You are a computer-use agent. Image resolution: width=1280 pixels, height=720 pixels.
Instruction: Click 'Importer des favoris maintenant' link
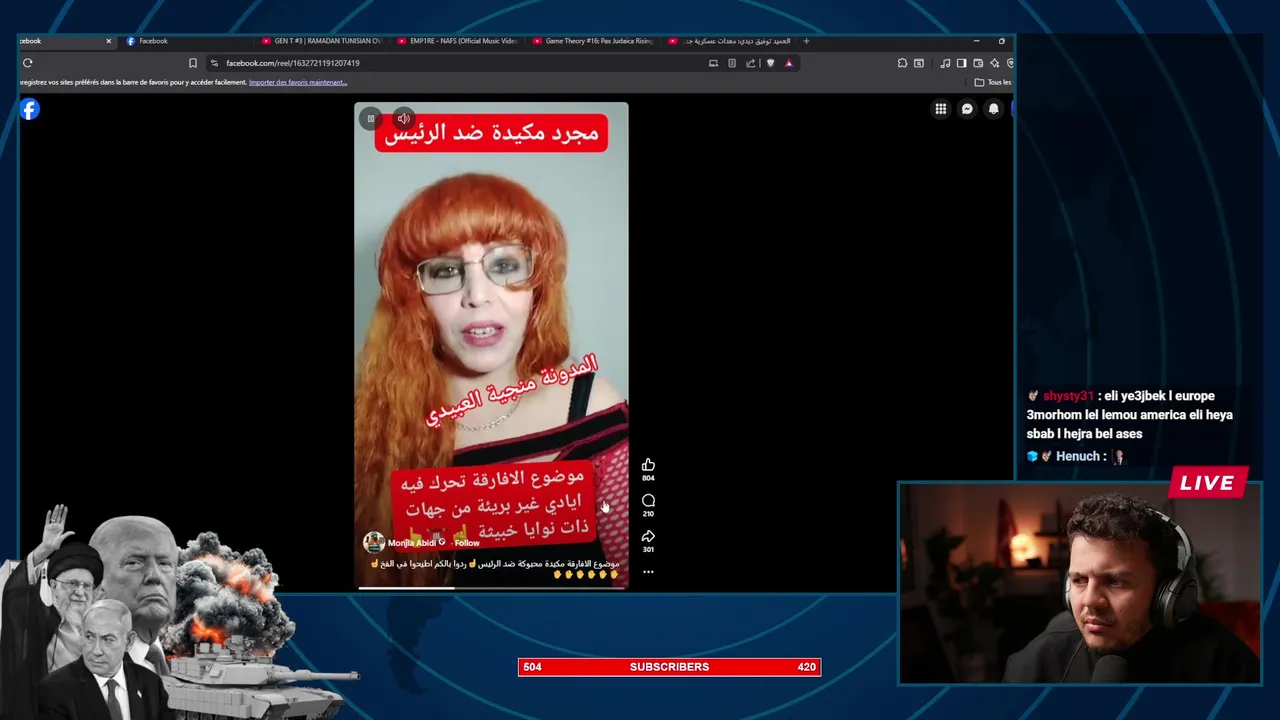point(298,82)
